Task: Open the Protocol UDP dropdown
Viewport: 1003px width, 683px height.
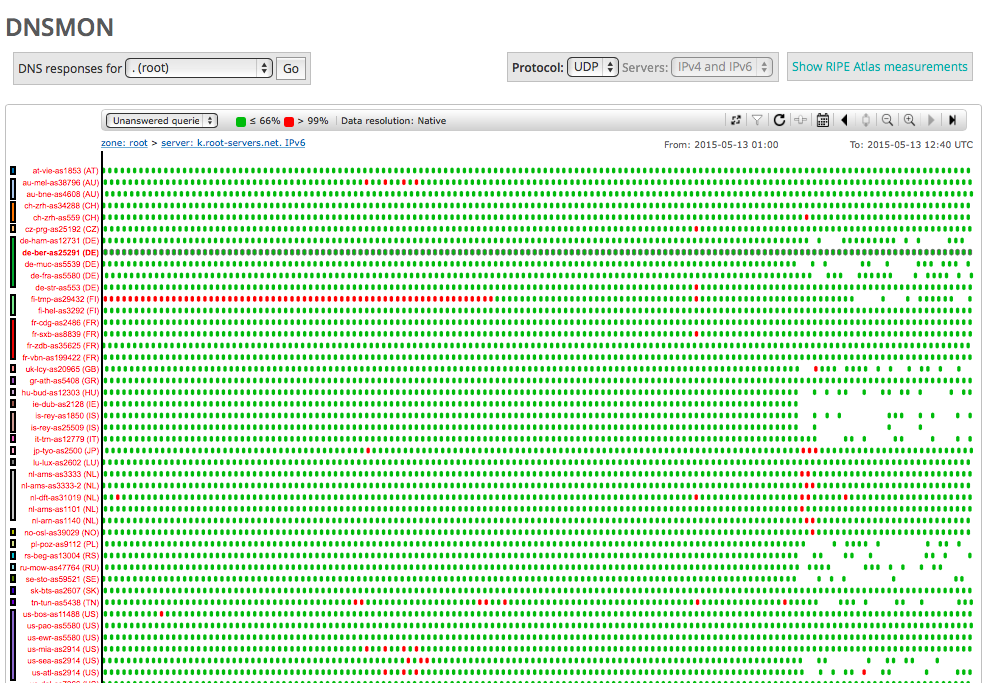Action: (591, 67)
